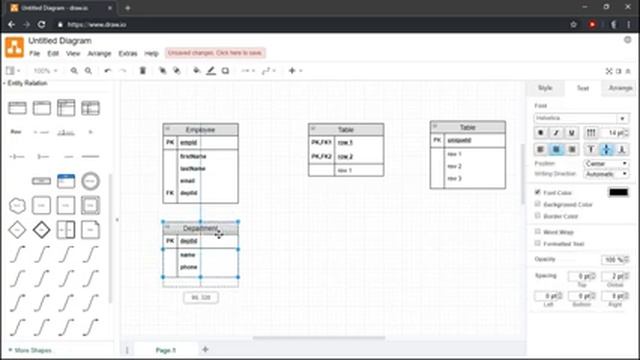The image size is (640, 360).
Task: Open the View menu
Action: (73, 53)
